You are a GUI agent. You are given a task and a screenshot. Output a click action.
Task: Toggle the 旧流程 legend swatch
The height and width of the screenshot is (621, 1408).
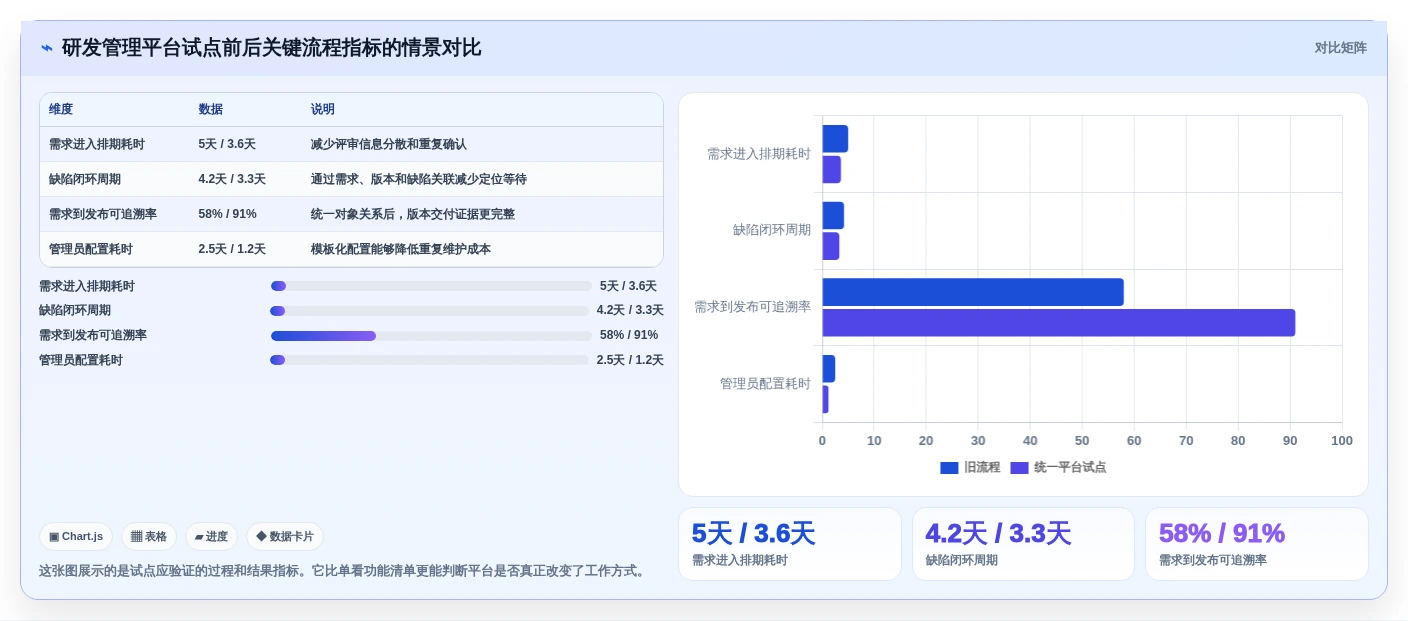(x=949, y=468)
